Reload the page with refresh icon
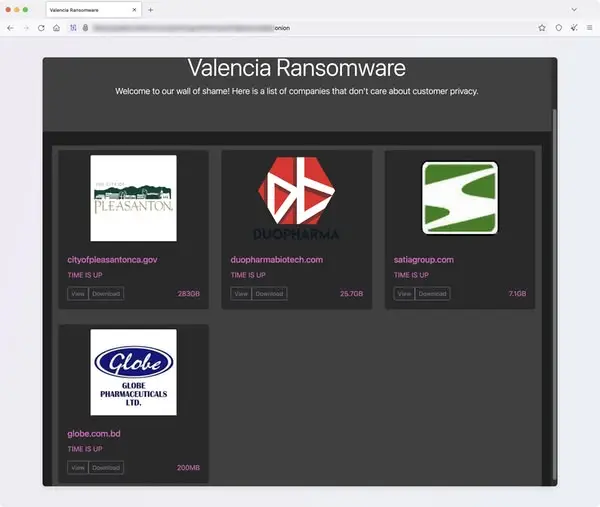The image size is (600, 507). point(41,28)
